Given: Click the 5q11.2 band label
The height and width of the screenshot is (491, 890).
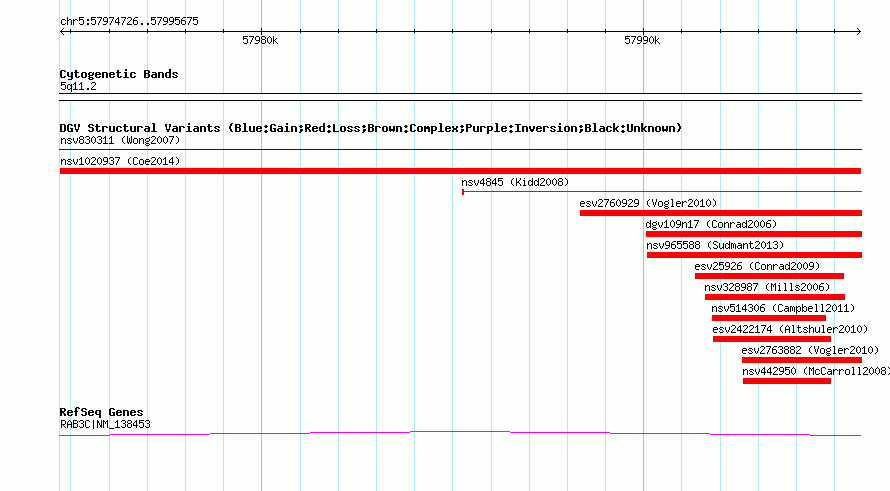Looking at the screenshot, I should (x=78, y=87).
